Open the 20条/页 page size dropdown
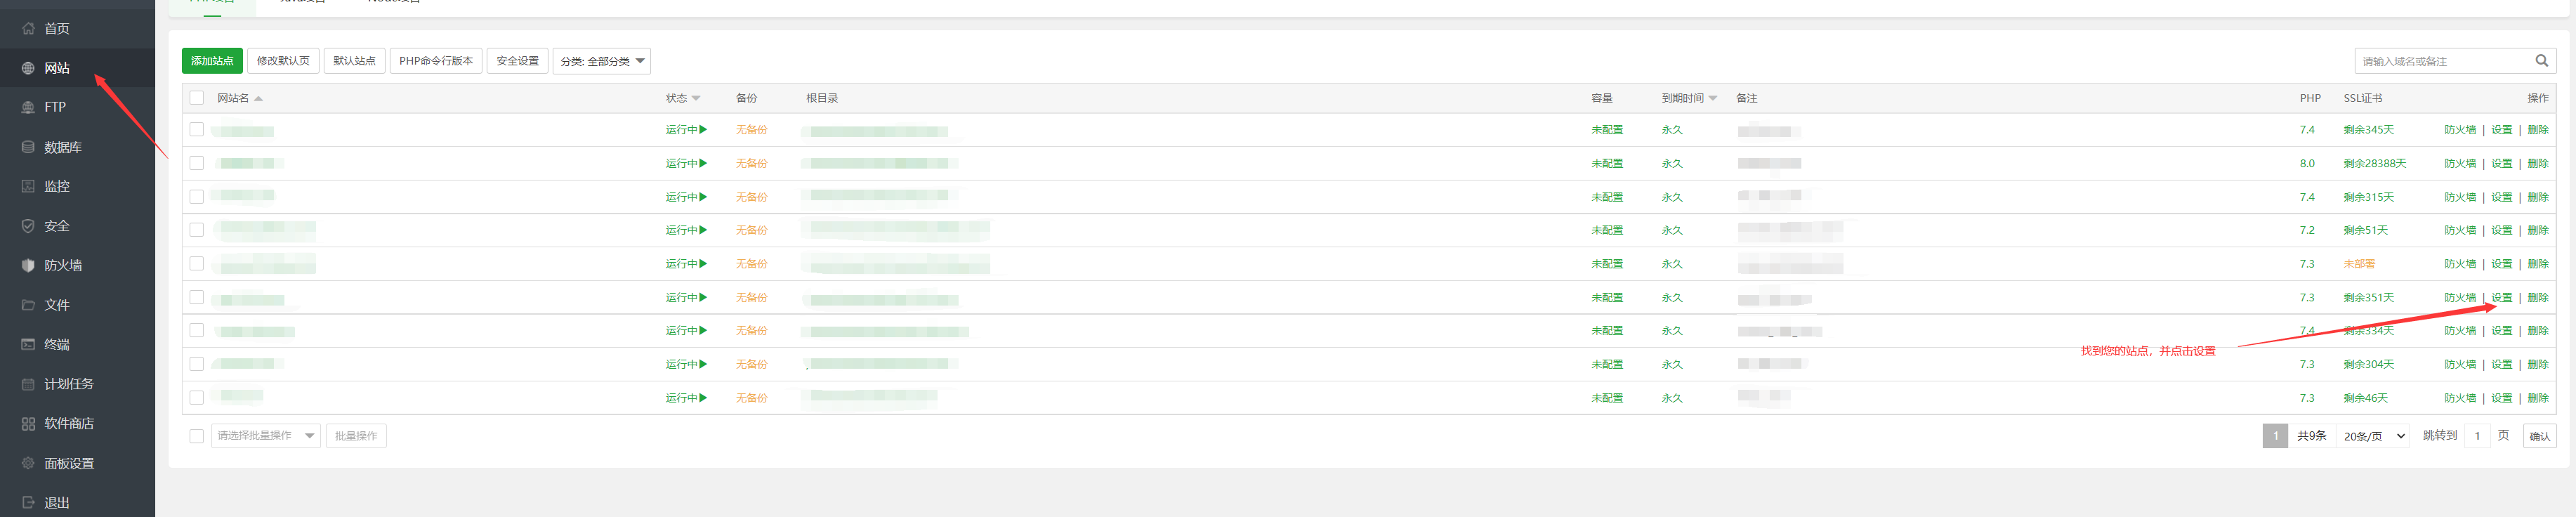This screenshot has height=517, width=2576. [x=2374, y=436]
